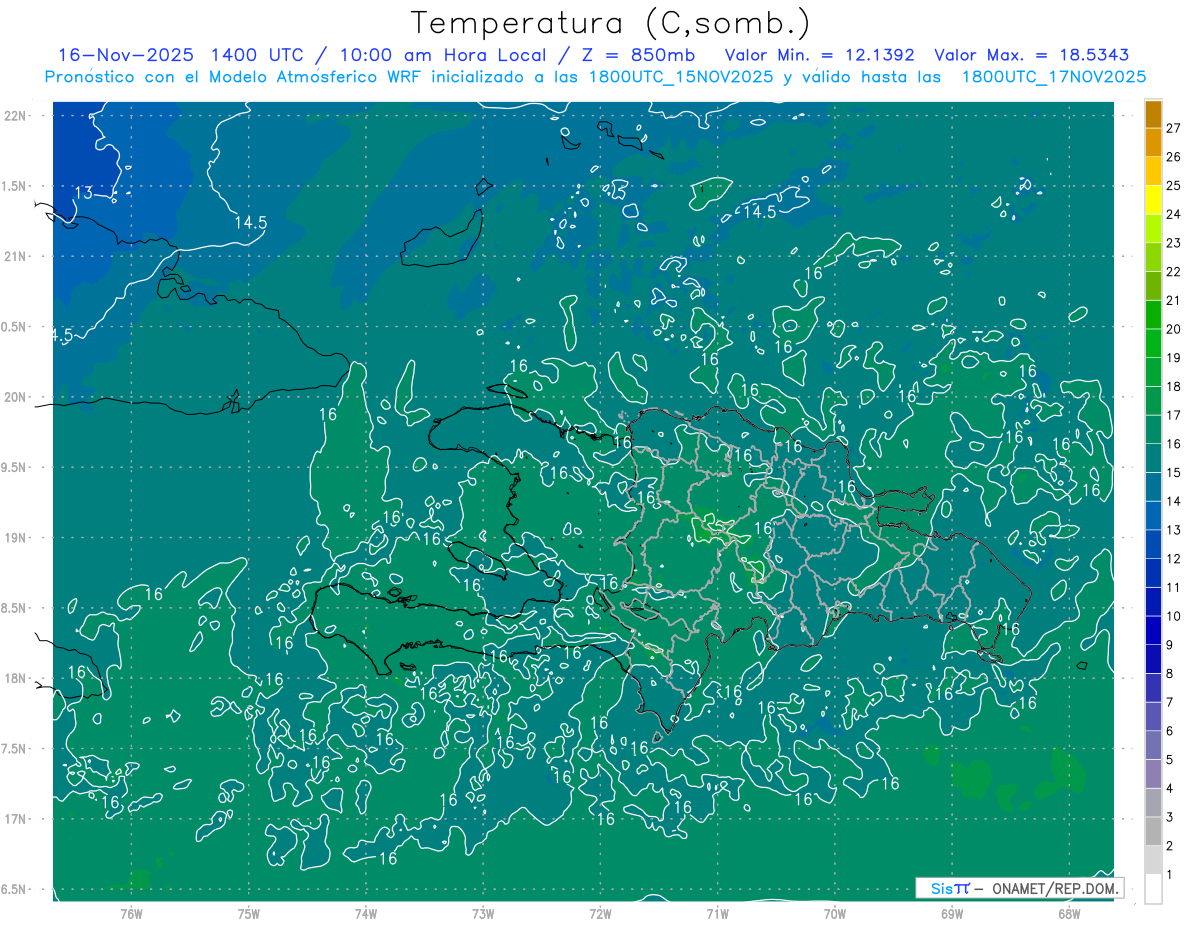
Task: Click longitude axis label "71W"
Action: pos(717,913)
